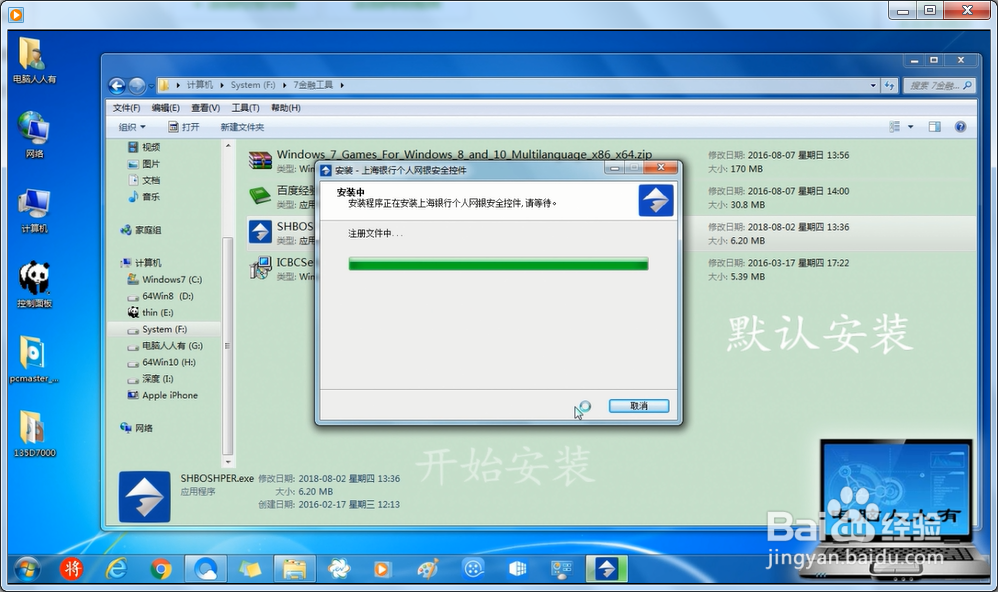998x592 pixels.
Task: Open 电脑人人有 (G:) drive
Action: point(165,346)
